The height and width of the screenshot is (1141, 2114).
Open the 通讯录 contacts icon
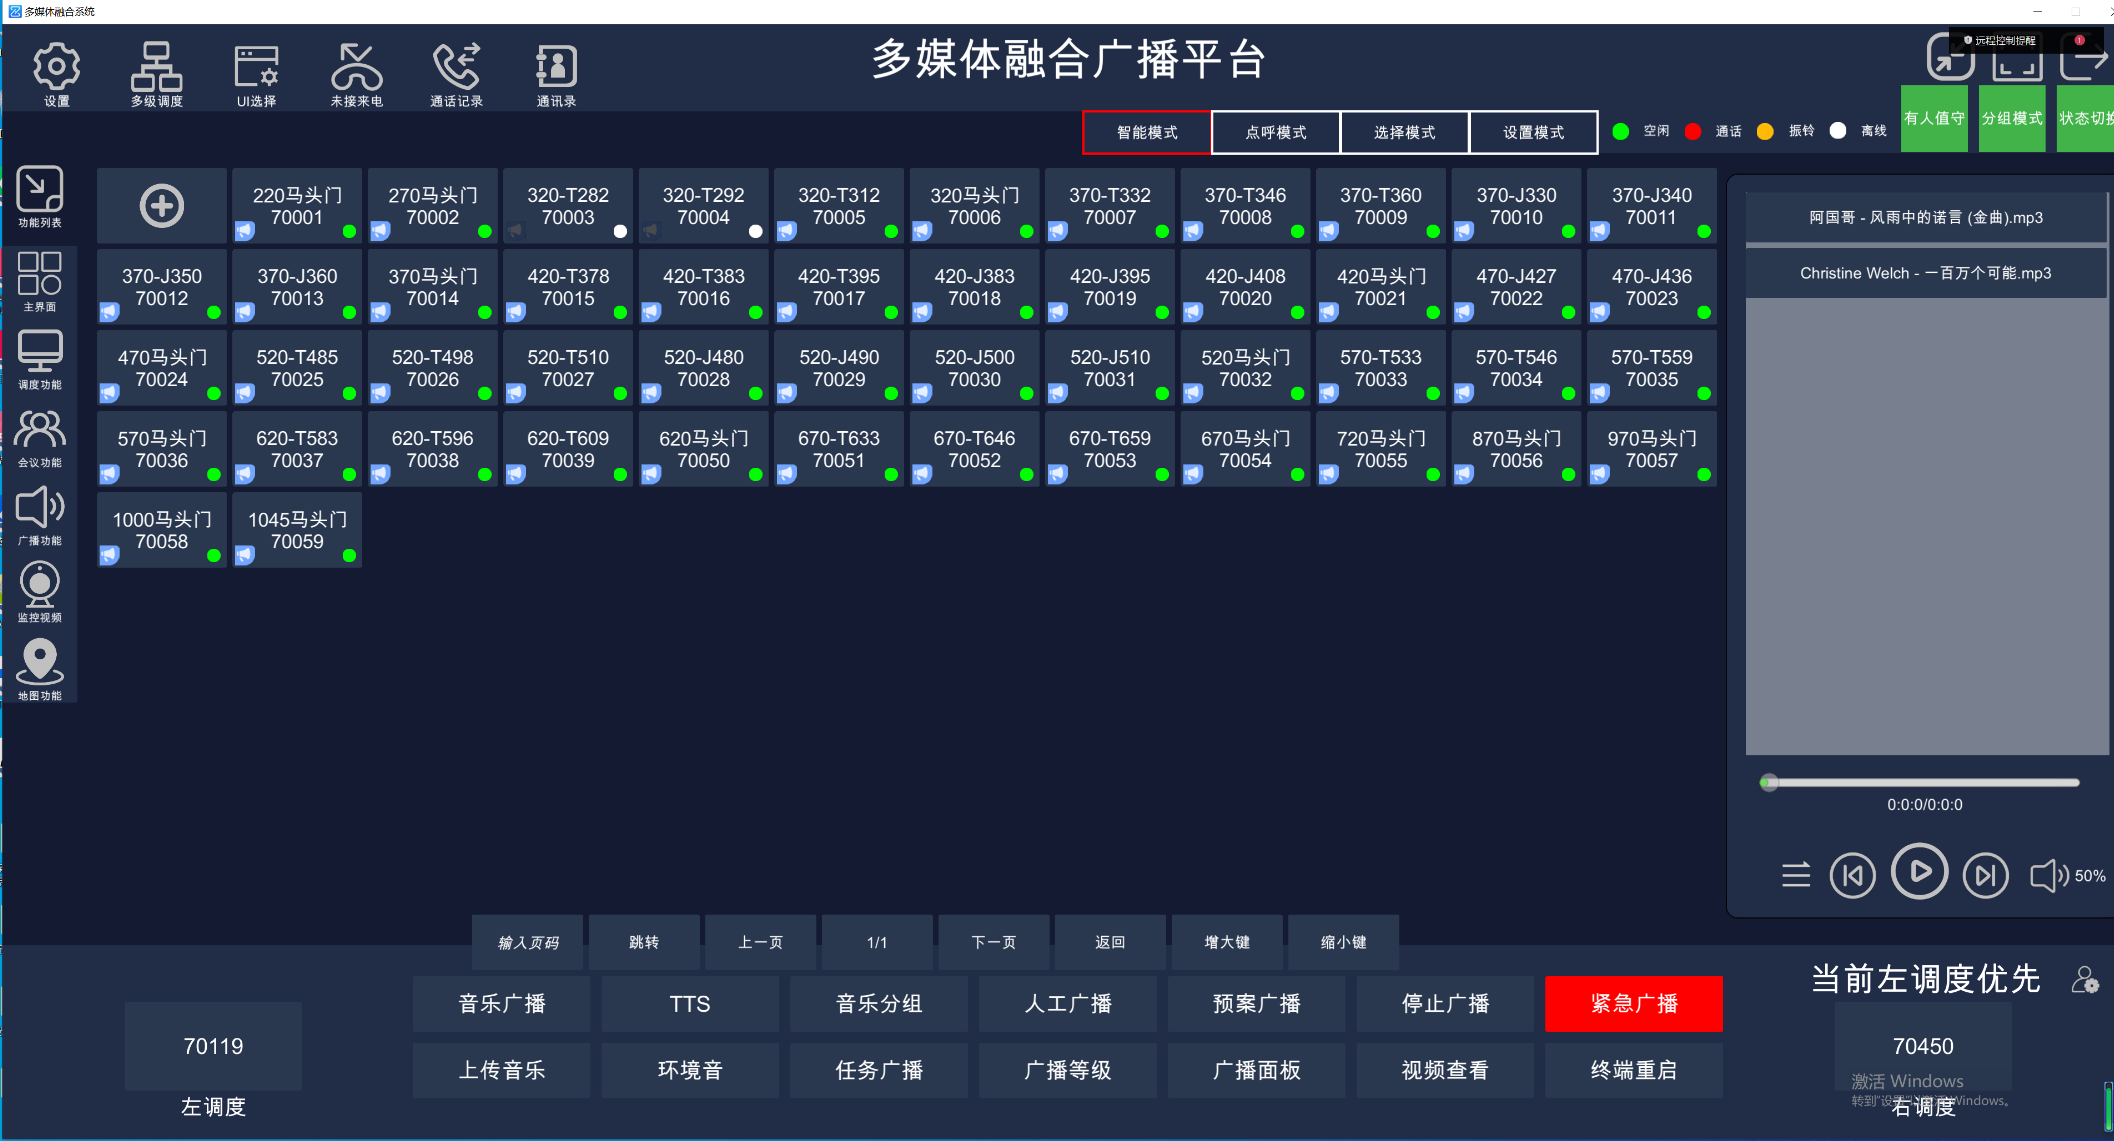click(556, 67)
